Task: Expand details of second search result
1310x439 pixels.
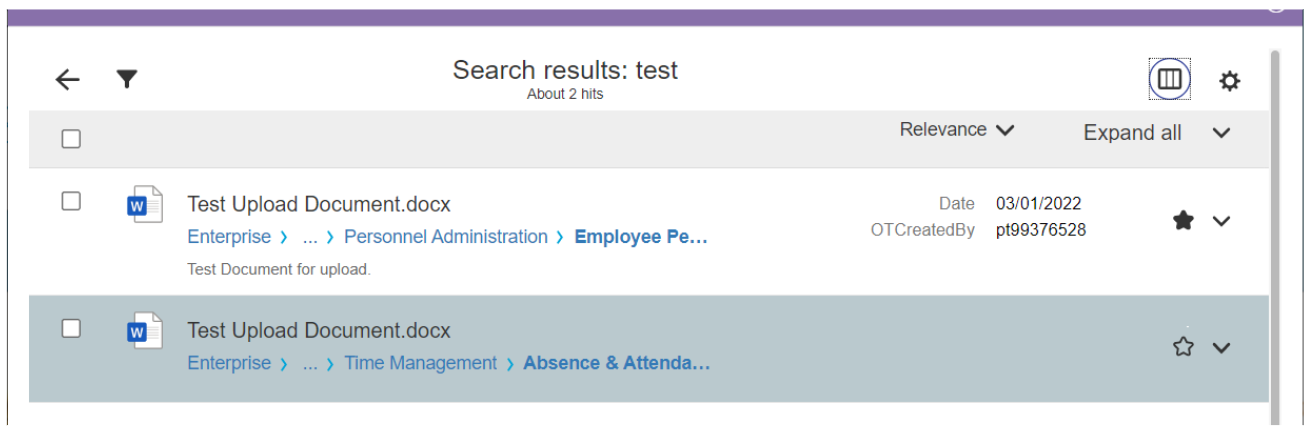Action: click(x=1221, y=347)
